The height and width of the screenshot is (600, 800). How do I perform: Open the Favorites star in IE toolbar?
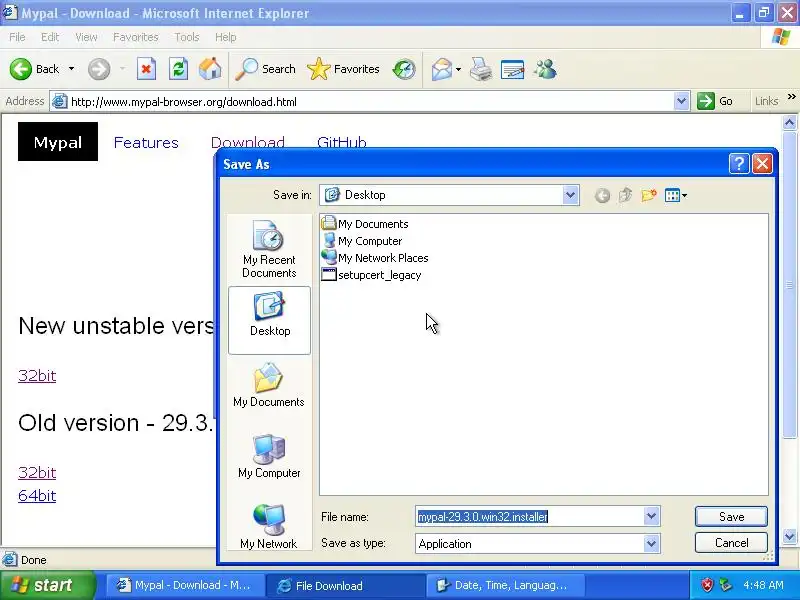point(318,69)
